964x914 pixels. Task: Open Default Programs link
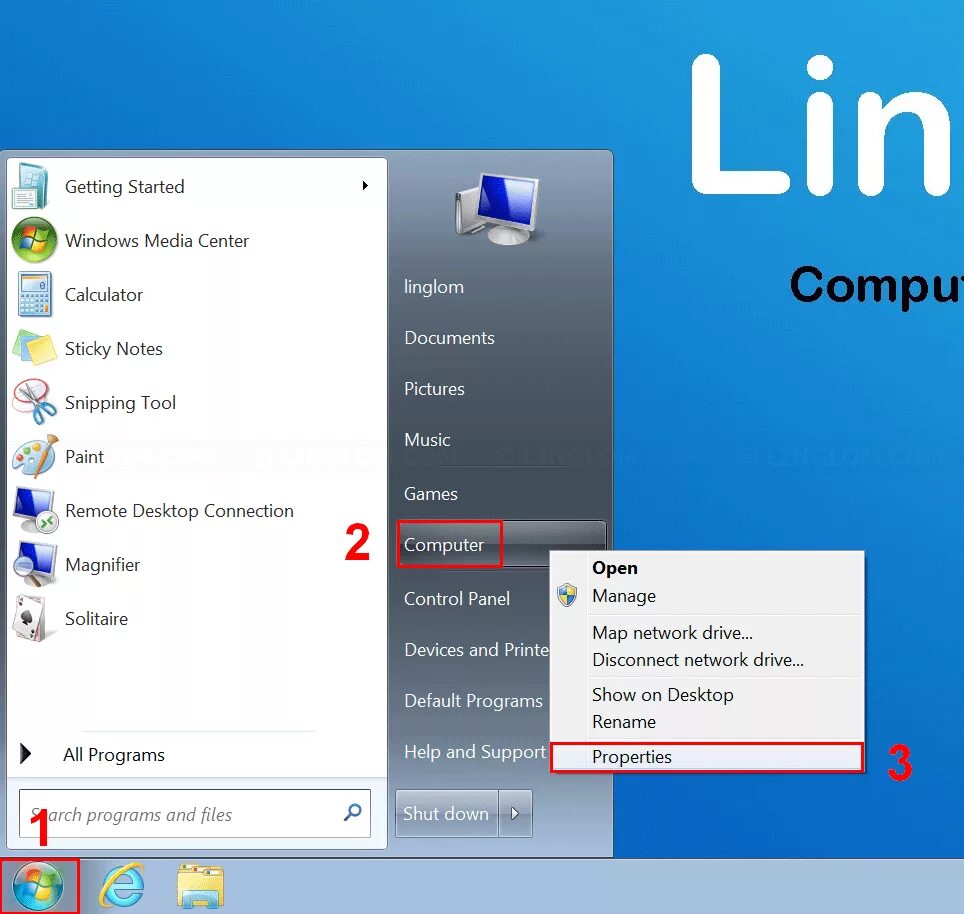[473, 701]
